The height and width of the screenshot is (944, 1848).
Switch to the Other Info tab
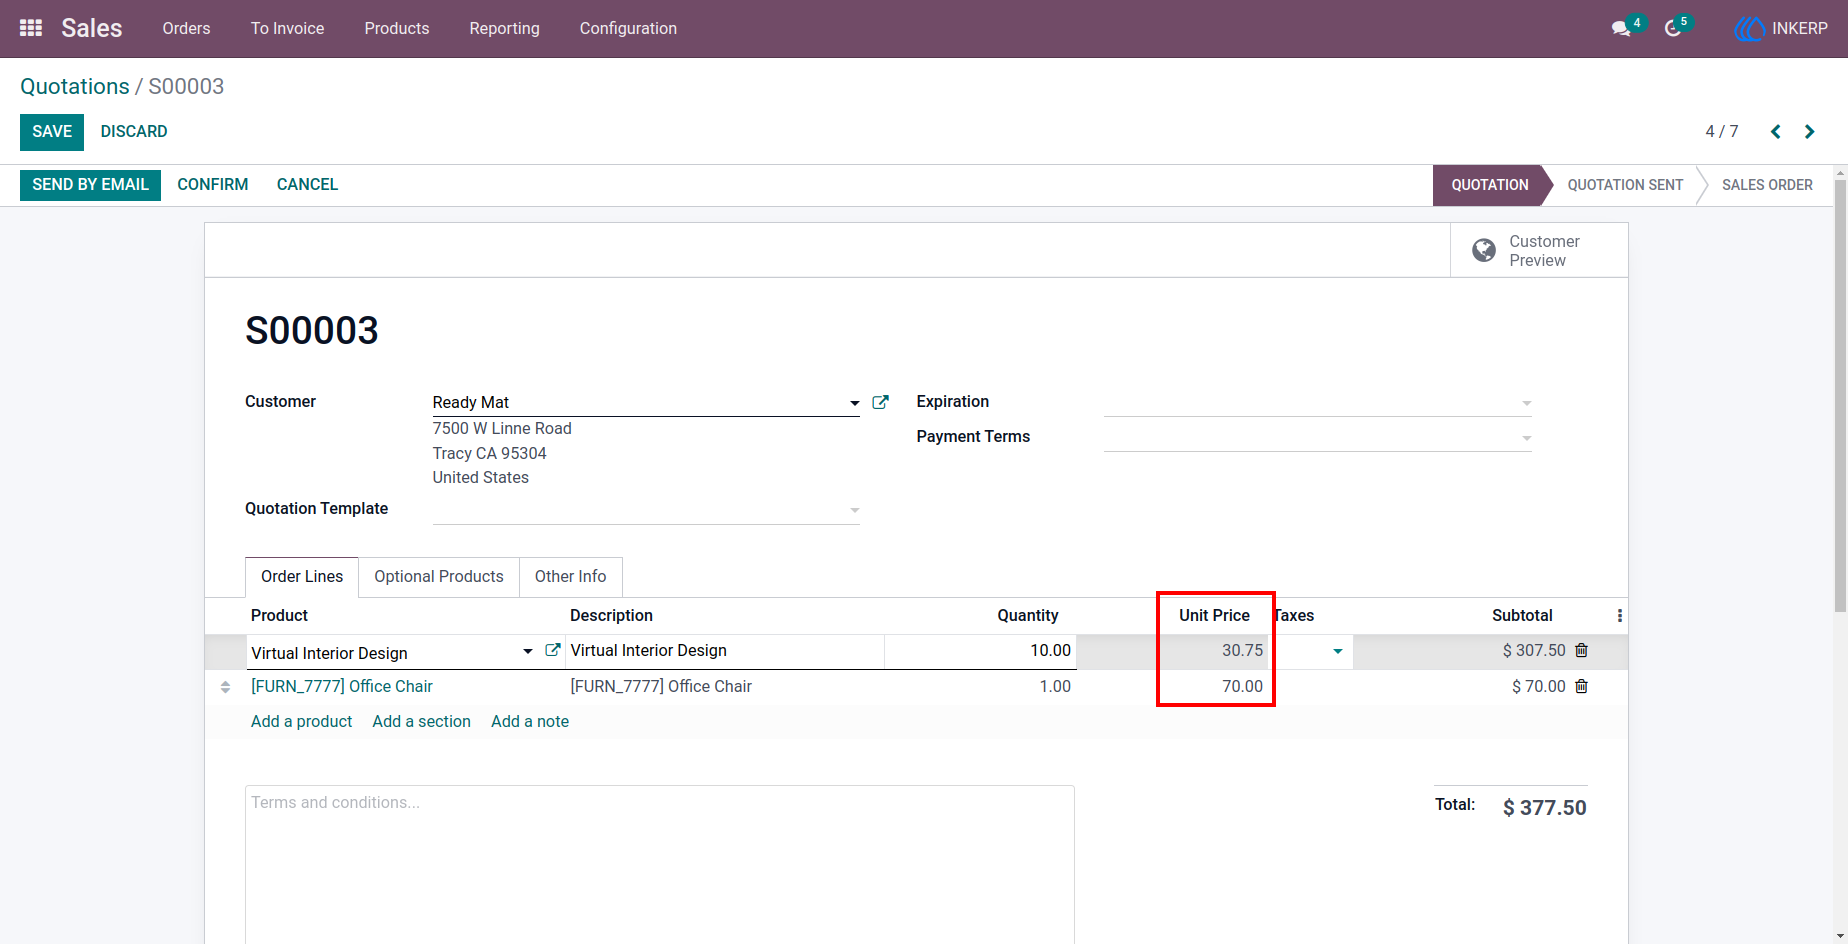(x=570, y=577)
